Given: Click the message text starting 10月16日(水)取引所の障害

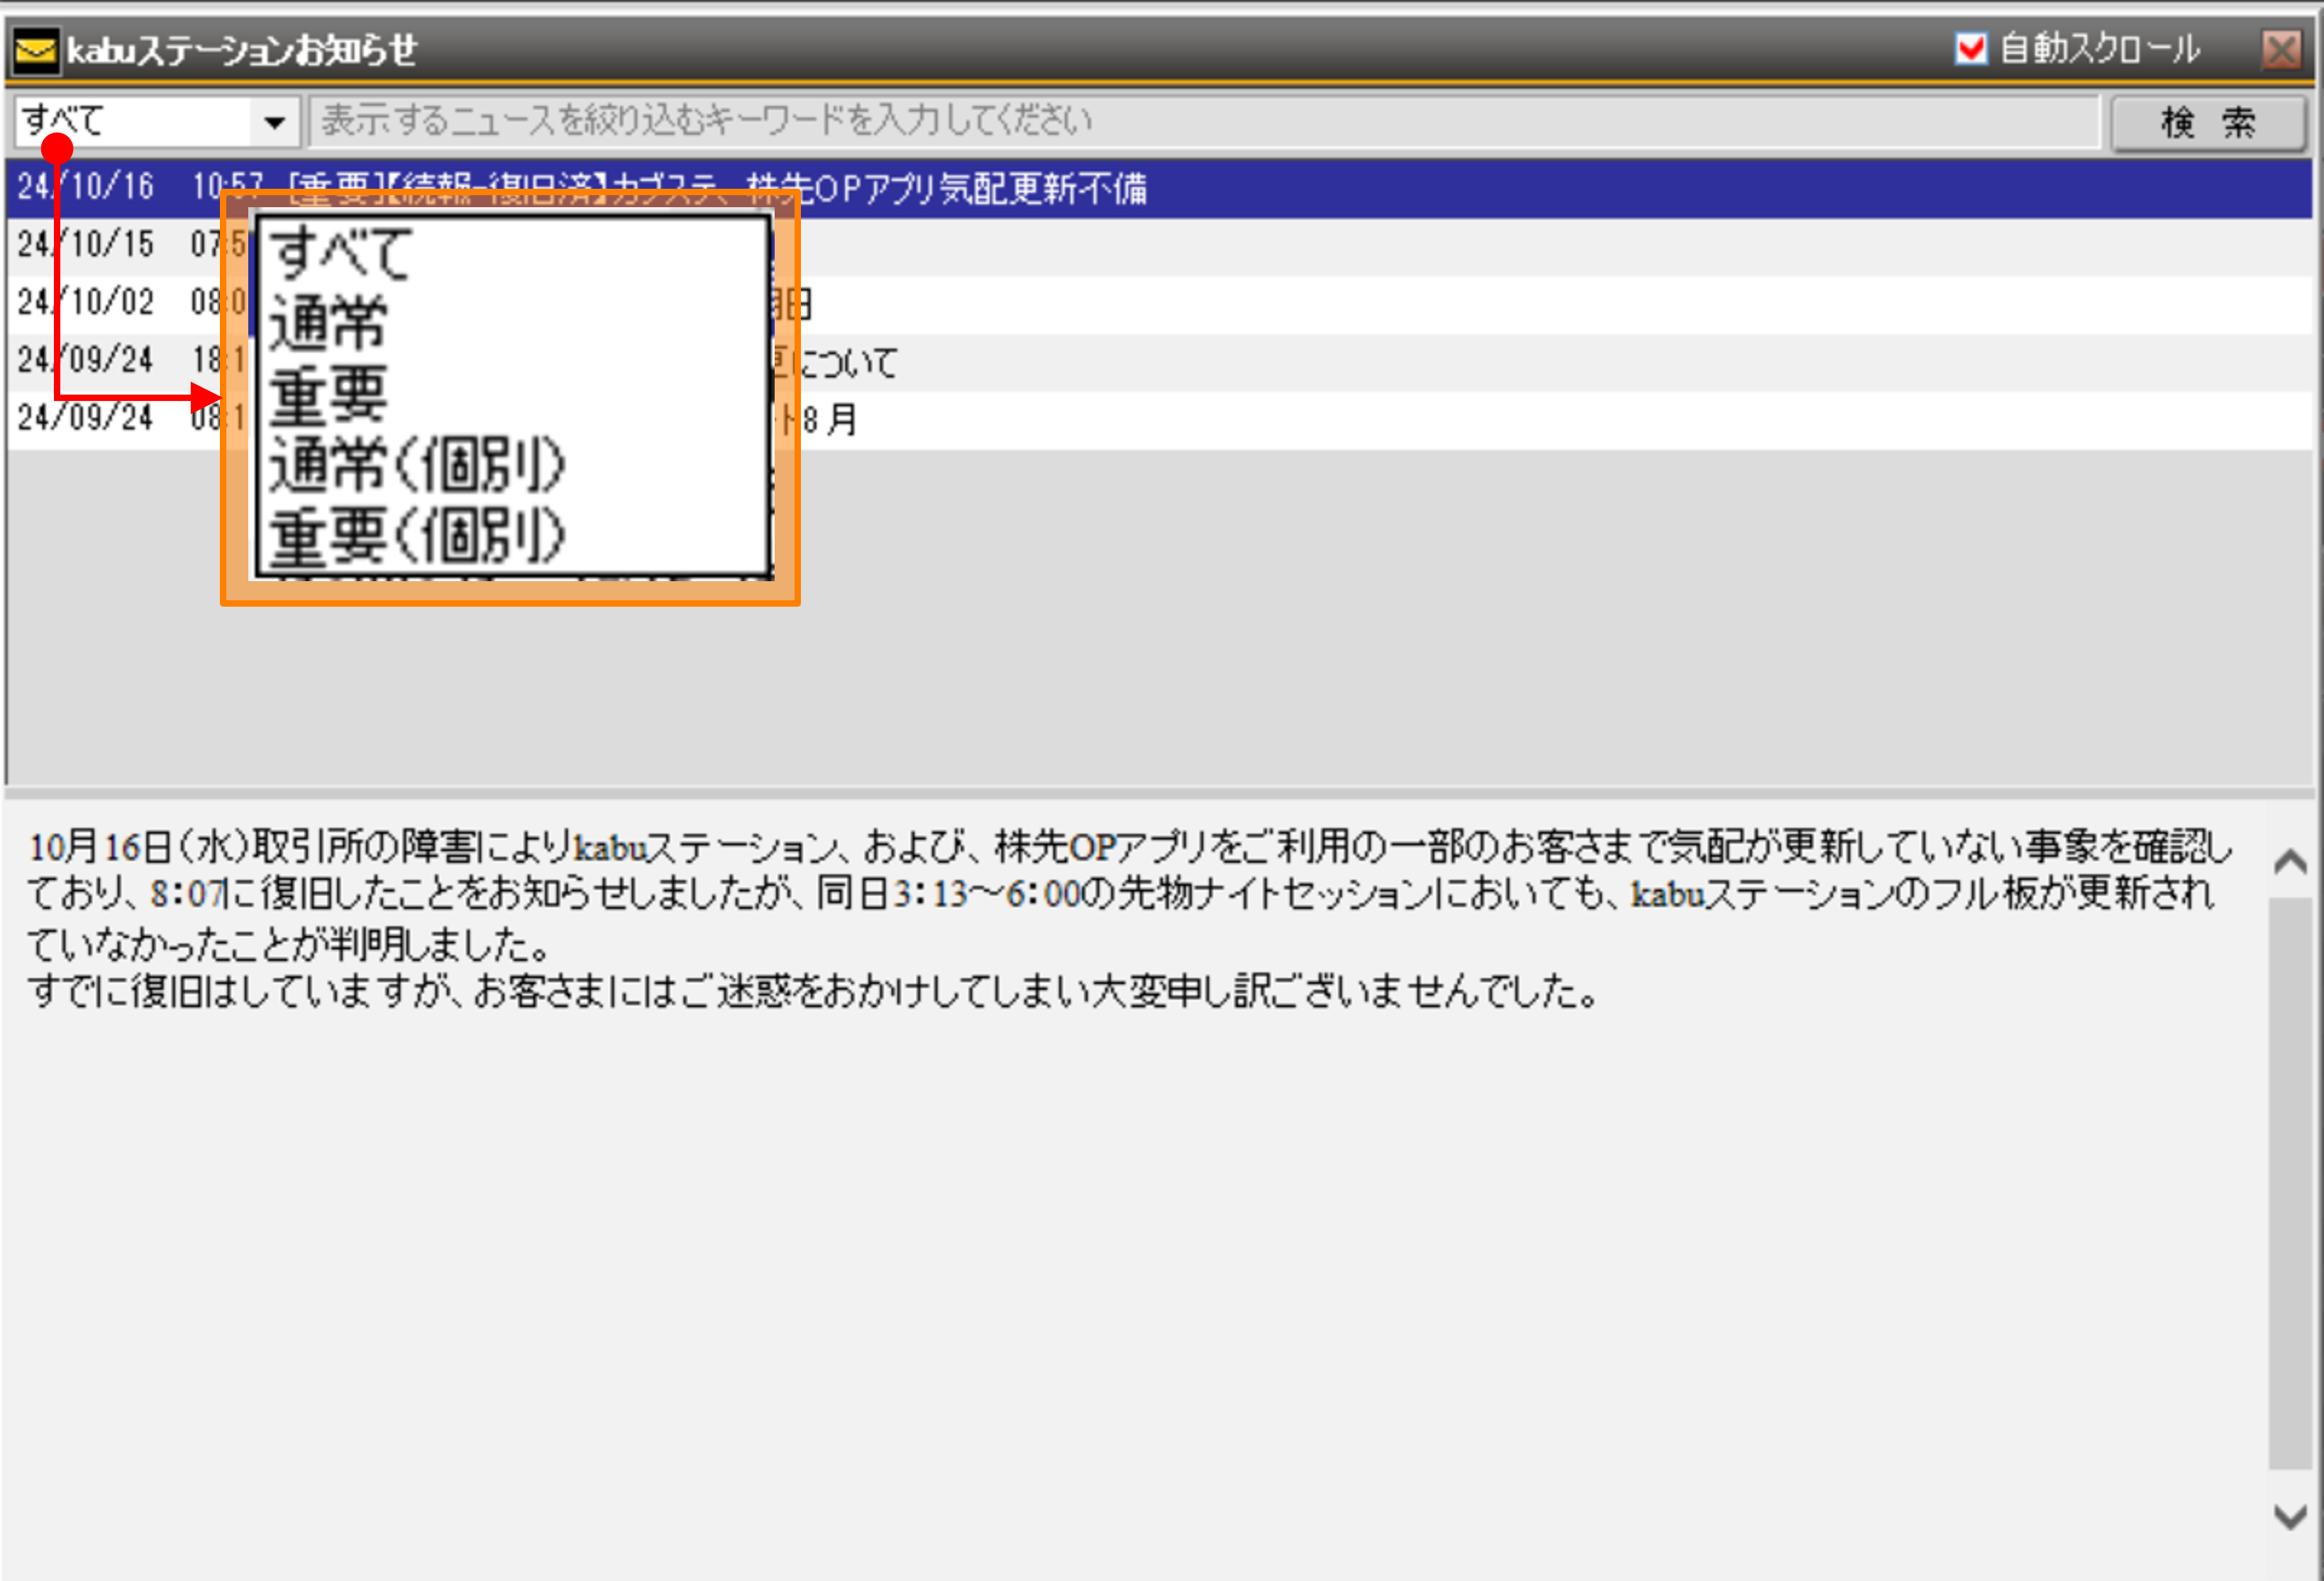Looking at the screenshot, I should 1130,919.
